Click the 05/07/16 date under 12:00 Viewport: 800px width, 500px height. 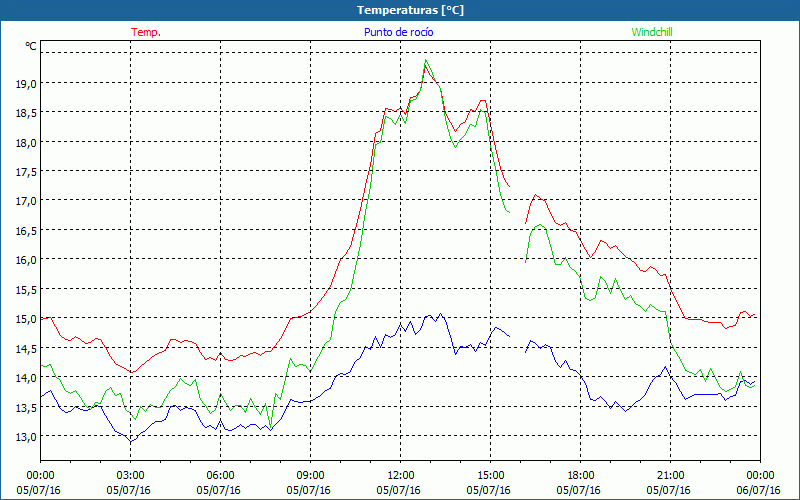398,490
